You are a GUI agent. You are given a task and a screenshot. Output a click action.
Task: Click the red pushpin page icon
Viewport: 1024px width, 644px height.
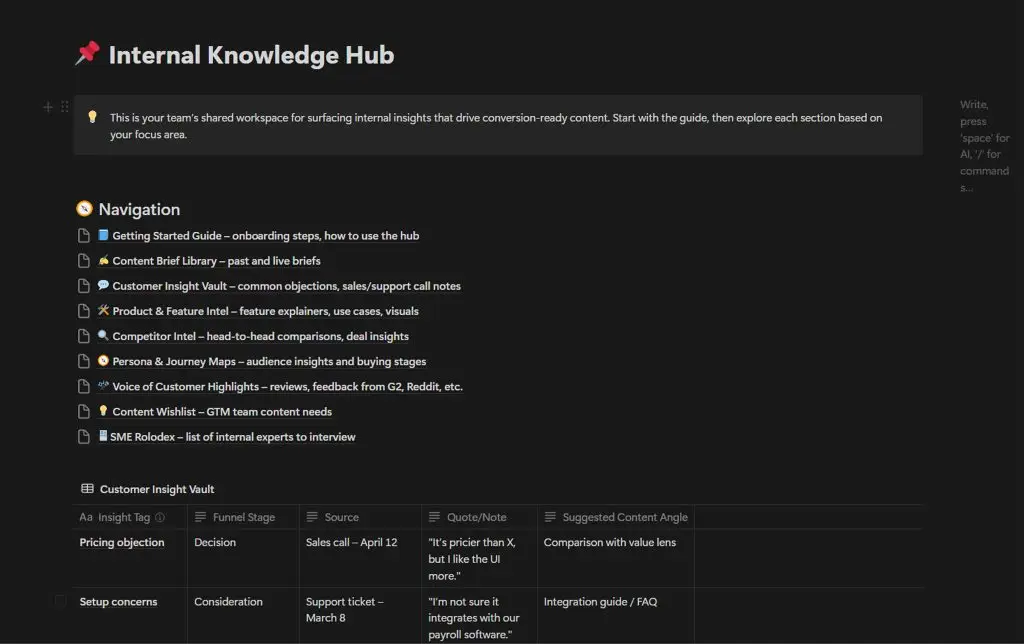click(87, 54)
